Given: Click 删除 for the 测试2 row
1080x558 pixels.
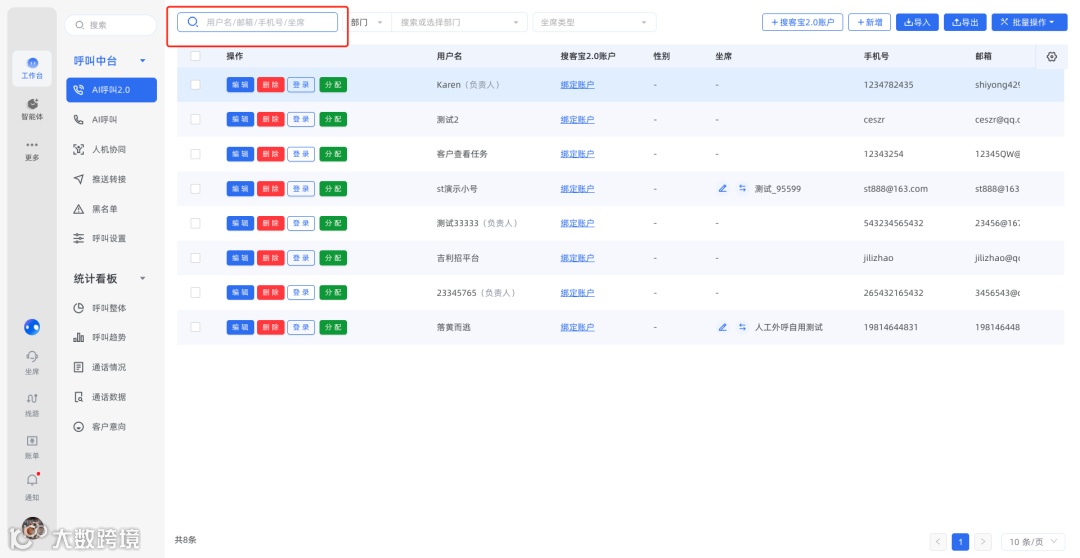Looking at the screenshot, I should pyautogui.click(x=271, y=119).
